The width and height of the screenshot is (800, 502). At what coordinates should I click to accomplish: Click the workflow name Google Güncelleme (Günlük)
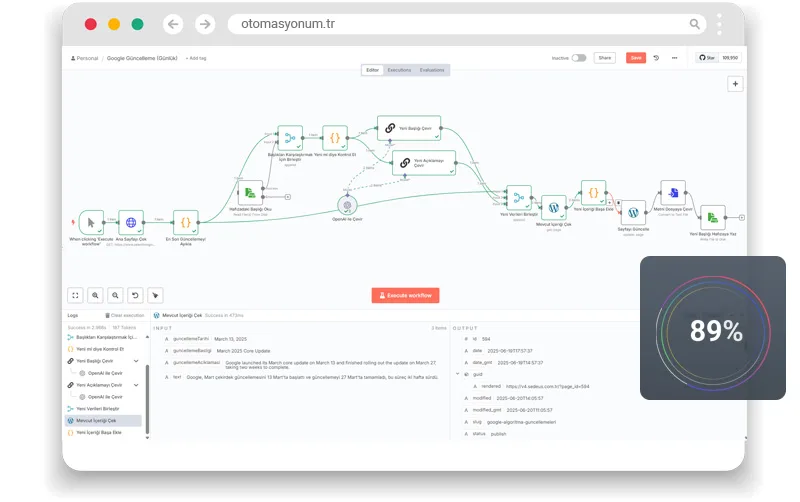point(142,58)
